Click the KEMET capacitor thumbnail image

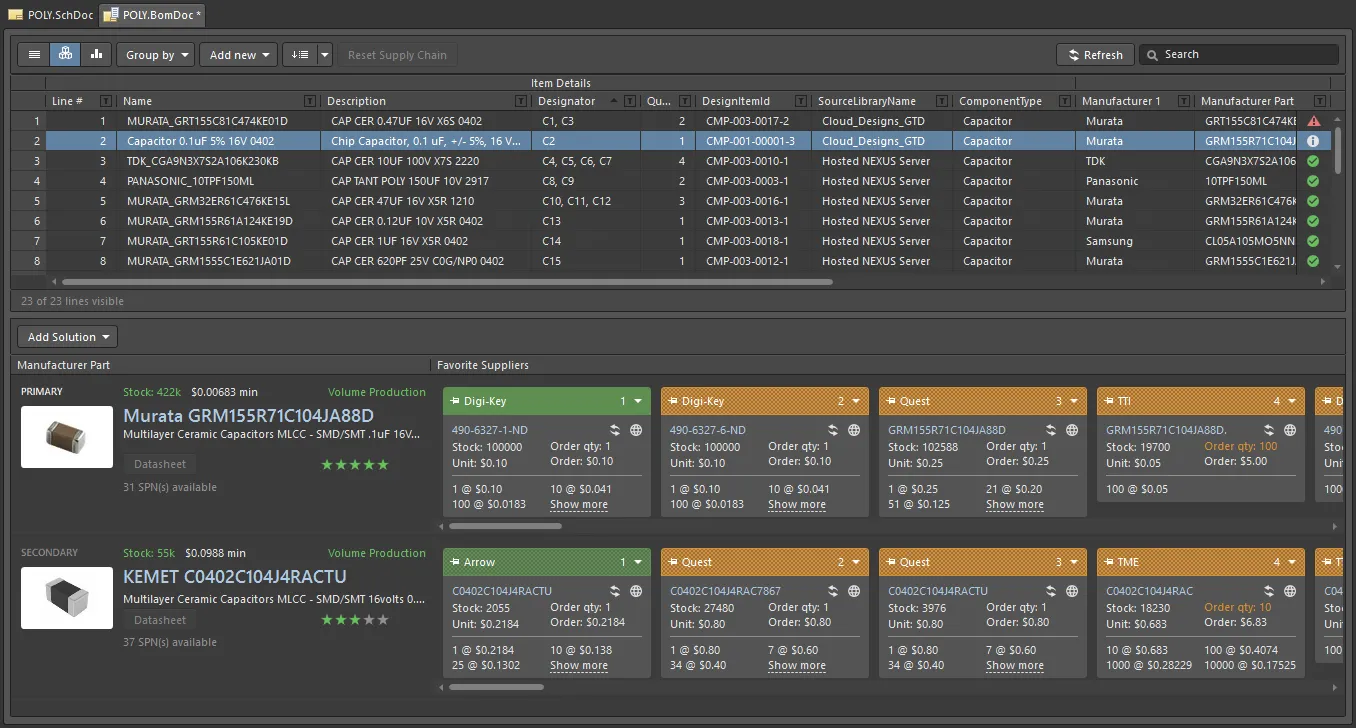click(67, 598)
